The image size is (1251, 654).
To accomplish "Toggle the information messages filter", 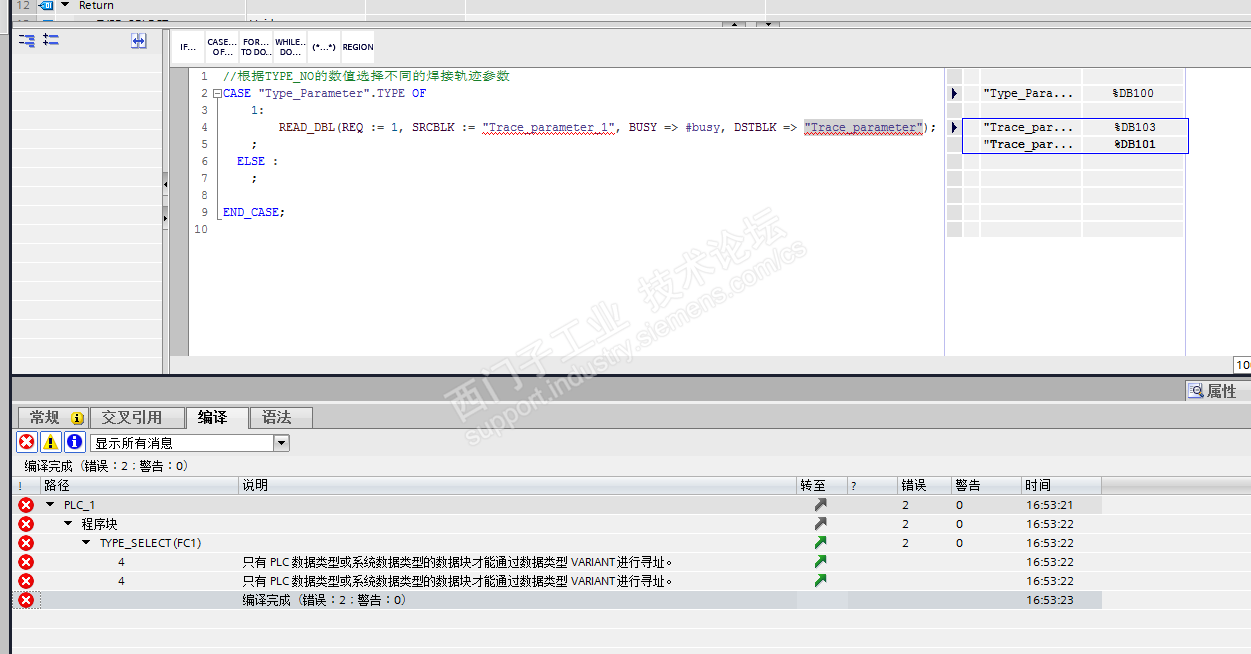I will [75, 442].
